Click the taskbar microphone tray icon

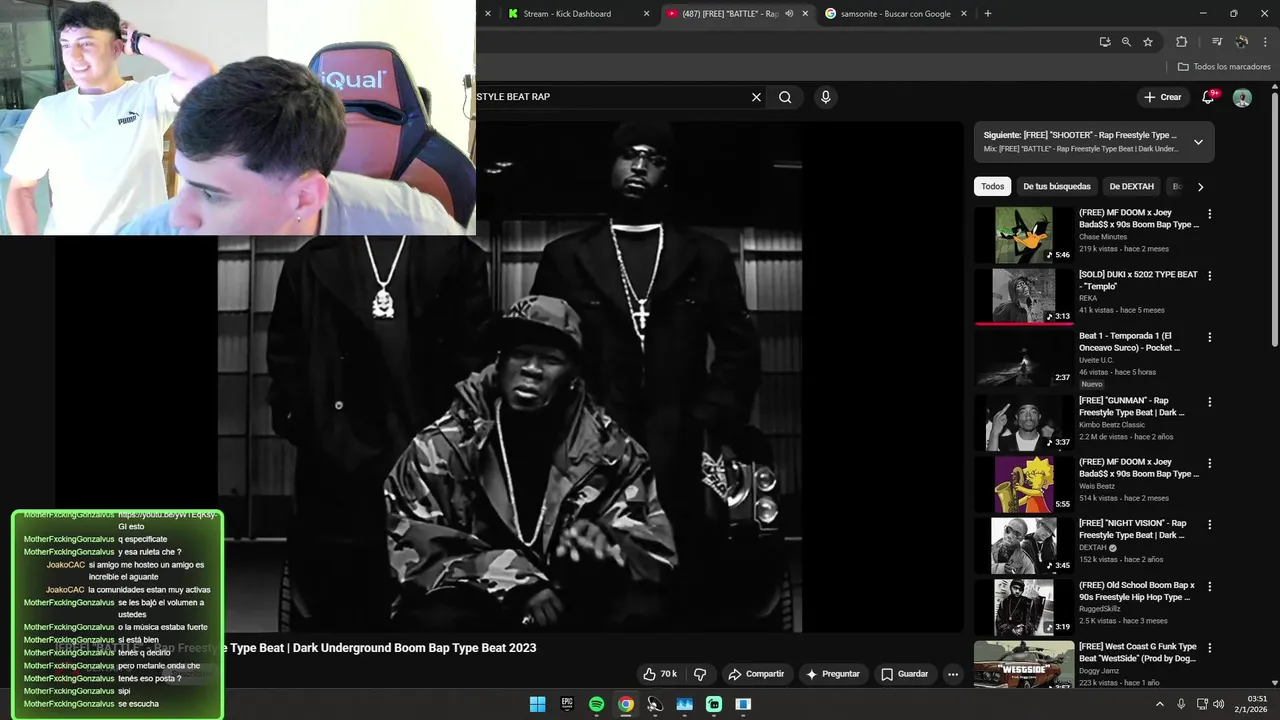1181,704
